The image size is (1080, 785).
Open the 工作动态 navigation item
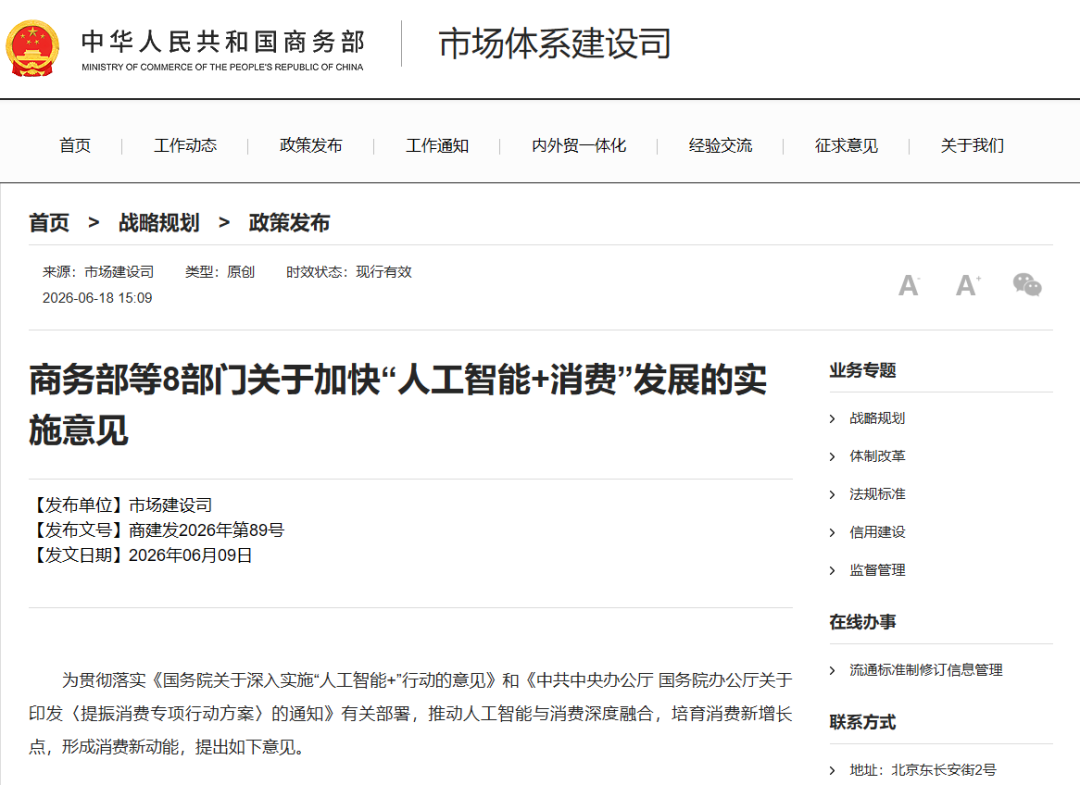pos(185,145)
